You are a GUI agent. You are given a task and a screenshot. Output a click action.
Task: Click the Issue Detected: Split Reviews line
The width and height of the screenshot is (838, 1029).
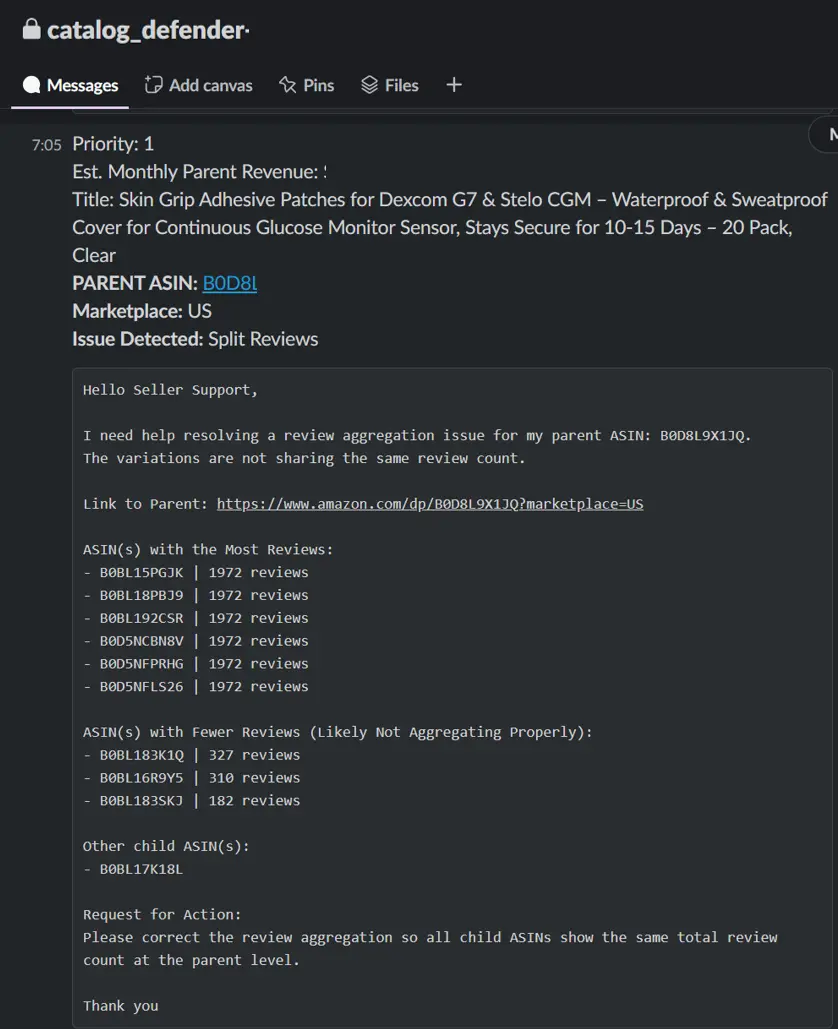[194, 338]
